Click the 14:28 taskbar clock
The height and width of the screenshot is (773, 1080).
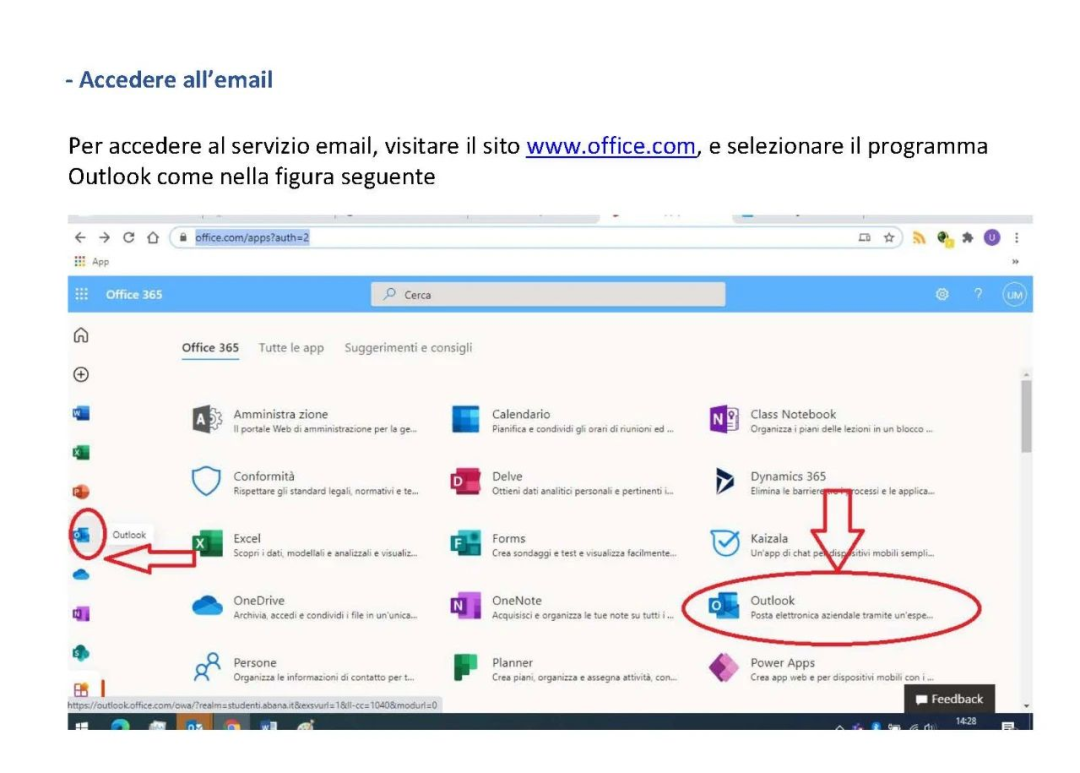coord(966,721)
